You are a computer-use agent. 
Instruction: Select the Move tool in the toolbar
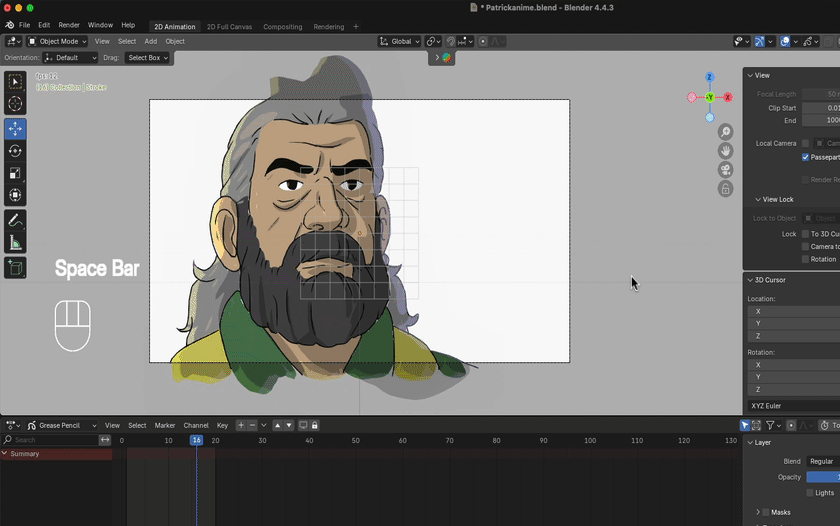15,129
